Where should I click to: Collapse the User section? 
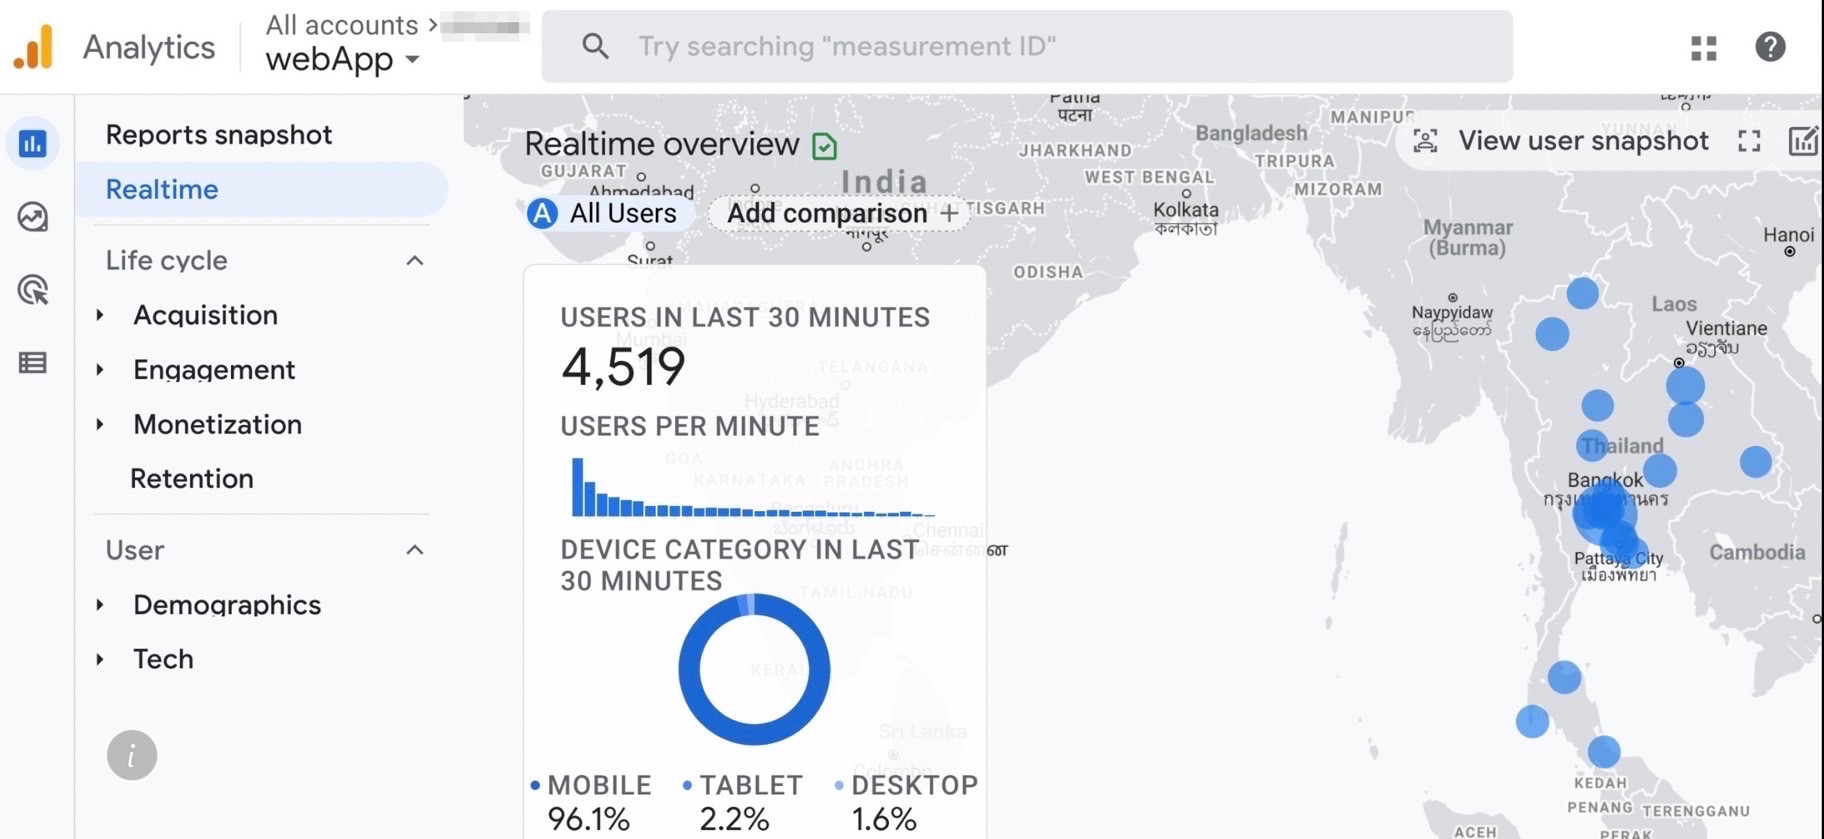pos(415,550)
